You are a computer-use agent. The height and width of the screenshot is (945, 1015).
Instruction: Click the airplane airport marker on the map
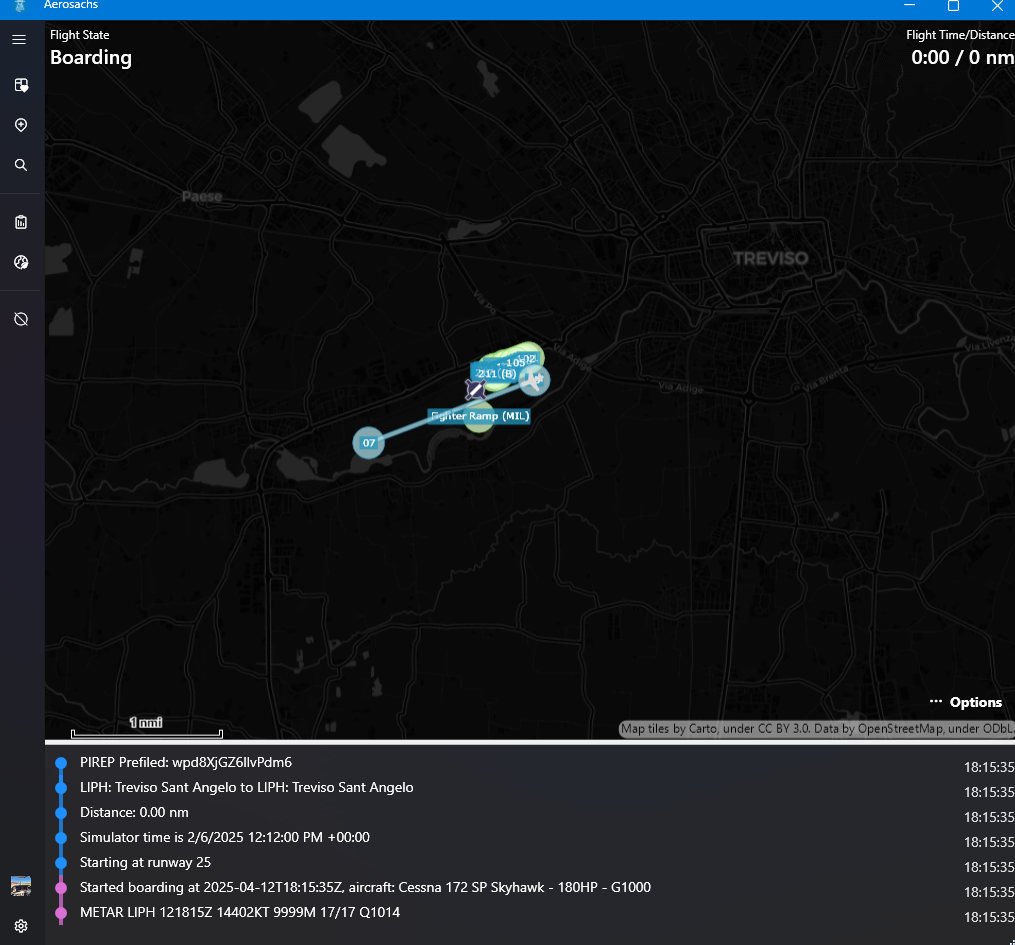(x=535, y=380)
